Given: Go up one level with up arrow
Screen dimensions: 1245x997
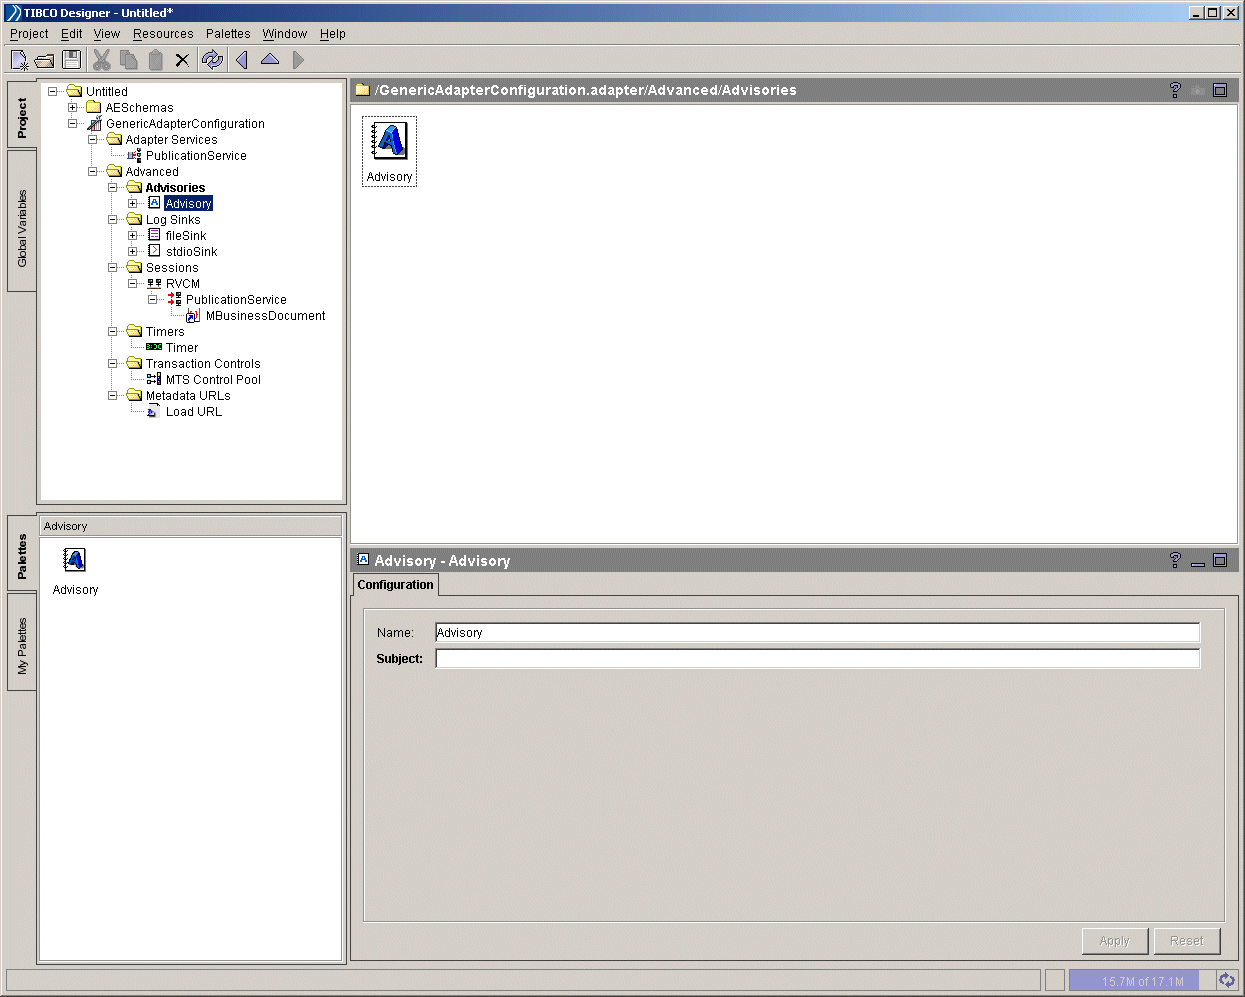Looking at the screenshot, I should (270, 60).
